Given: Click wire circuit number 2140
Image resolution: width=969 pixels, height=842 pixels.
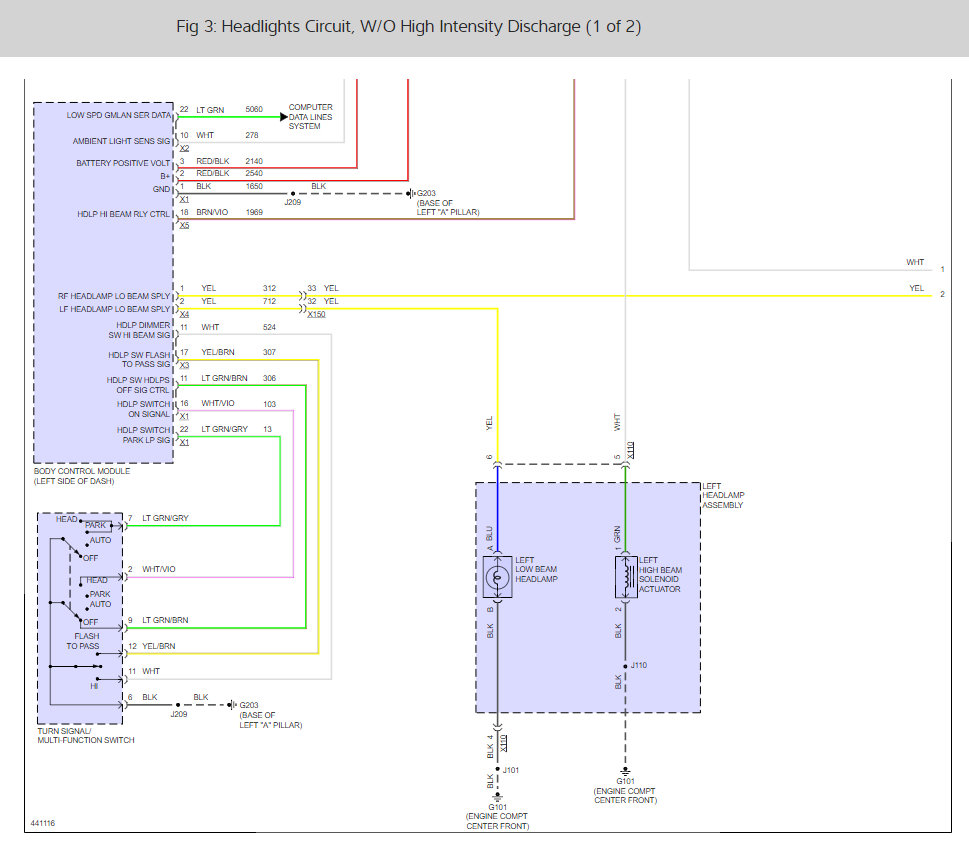Looking at the screenshot, I should click(254, 161).
